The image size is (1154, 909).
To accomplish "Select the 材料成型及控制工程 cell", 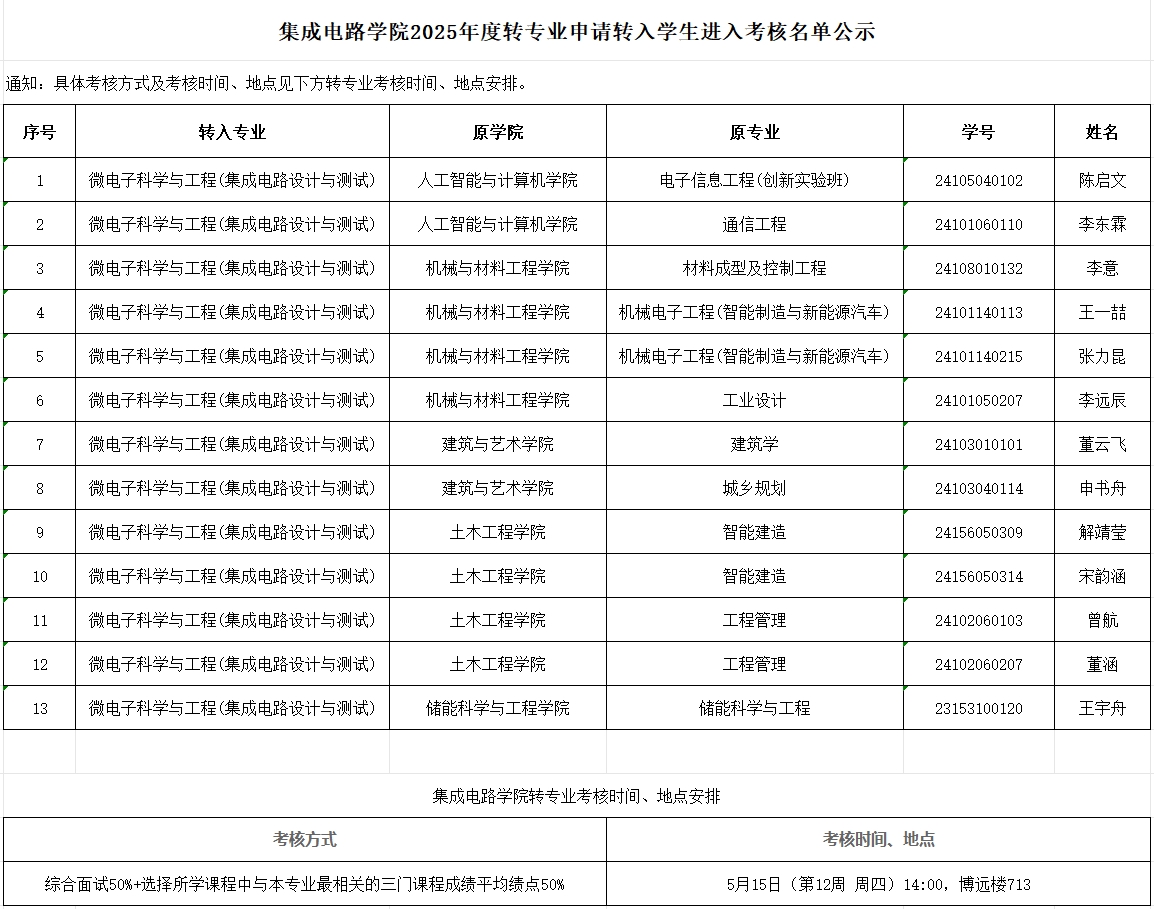I will (754, 269).
